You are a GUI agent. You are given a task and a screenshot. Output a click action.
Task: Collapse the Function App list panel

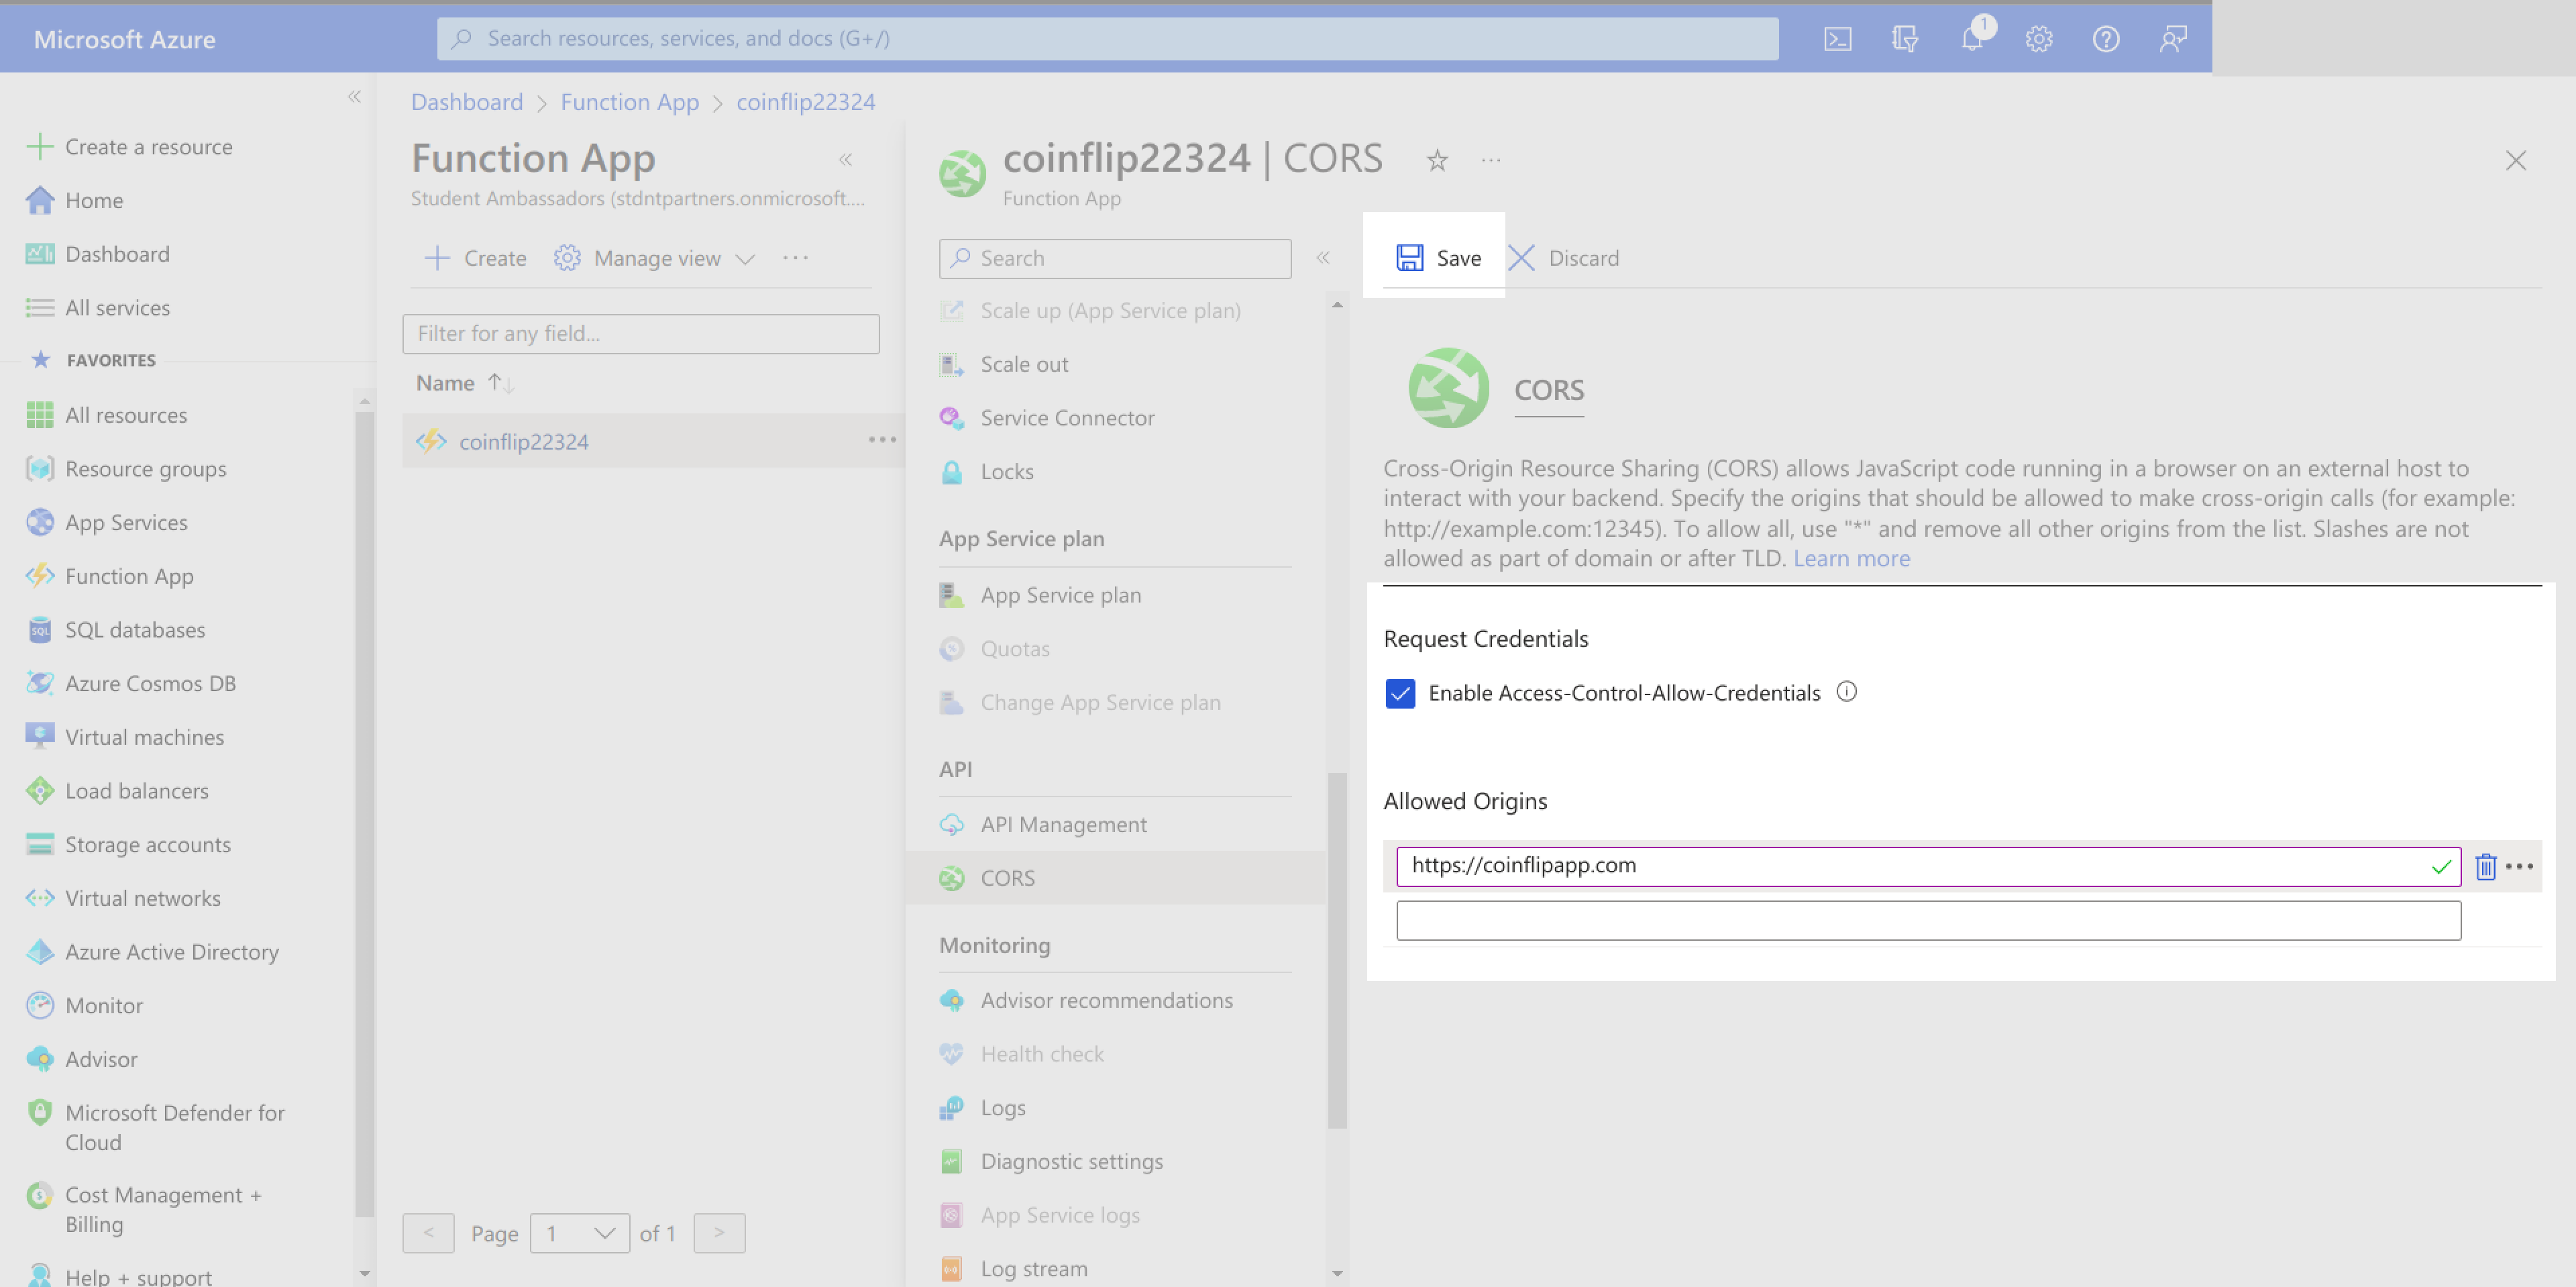click(x=845, y=160)
